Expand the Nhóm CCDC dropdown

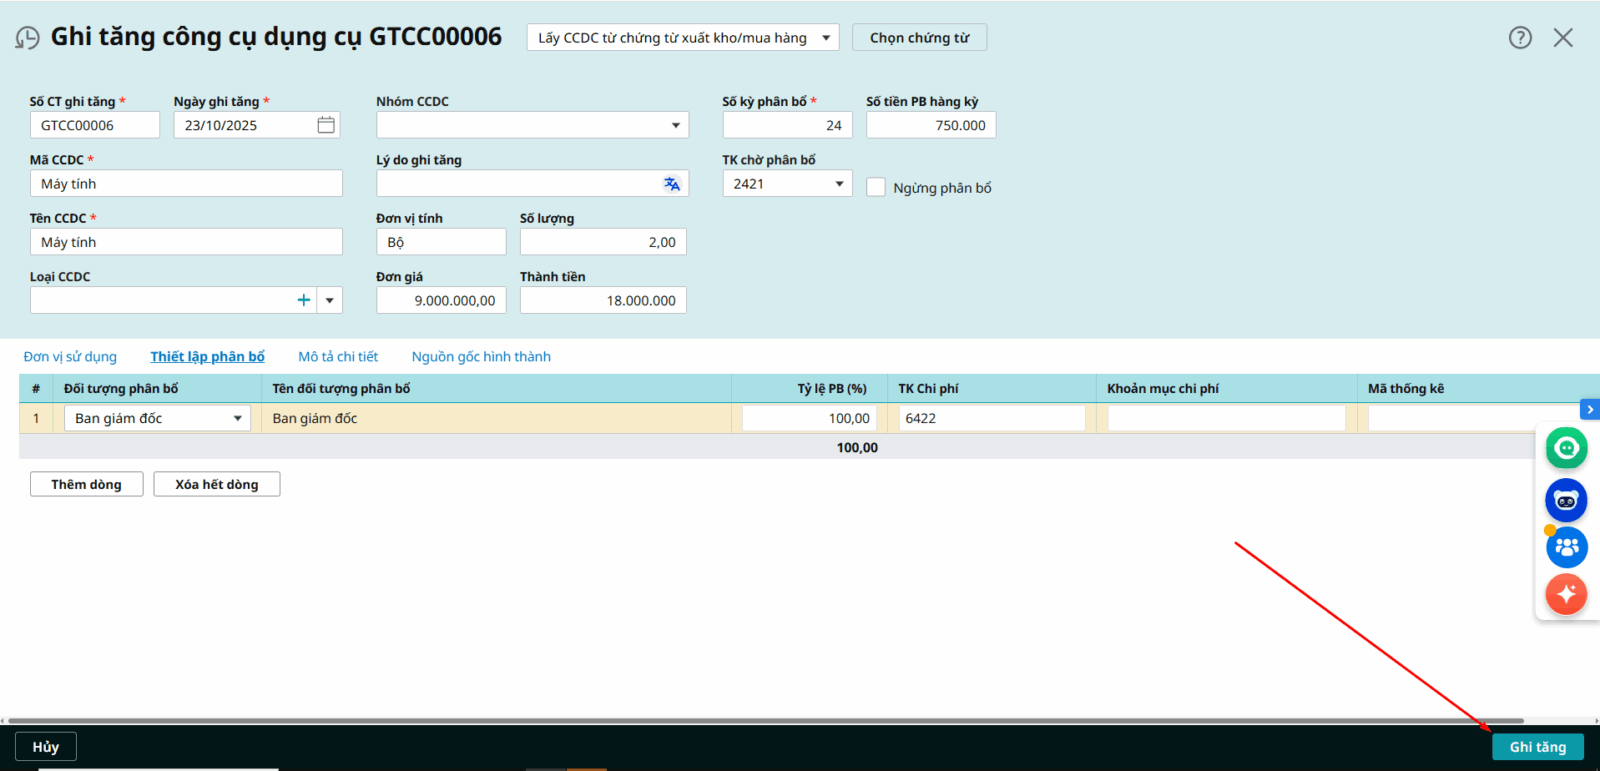675,126
